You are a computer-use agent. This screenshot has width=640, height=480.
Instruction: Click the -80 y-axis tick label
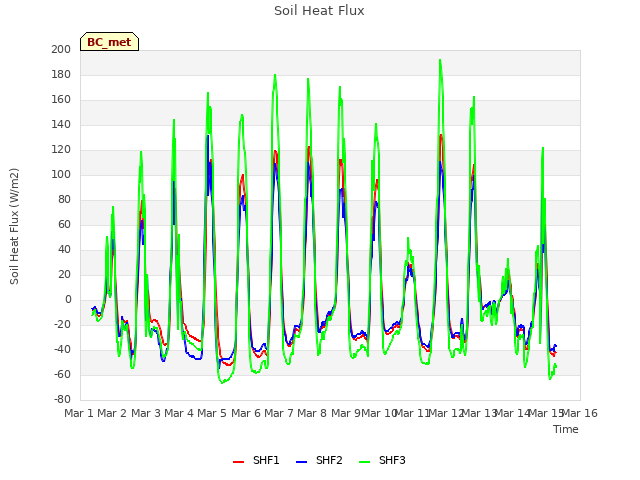[x=62, y=400]
